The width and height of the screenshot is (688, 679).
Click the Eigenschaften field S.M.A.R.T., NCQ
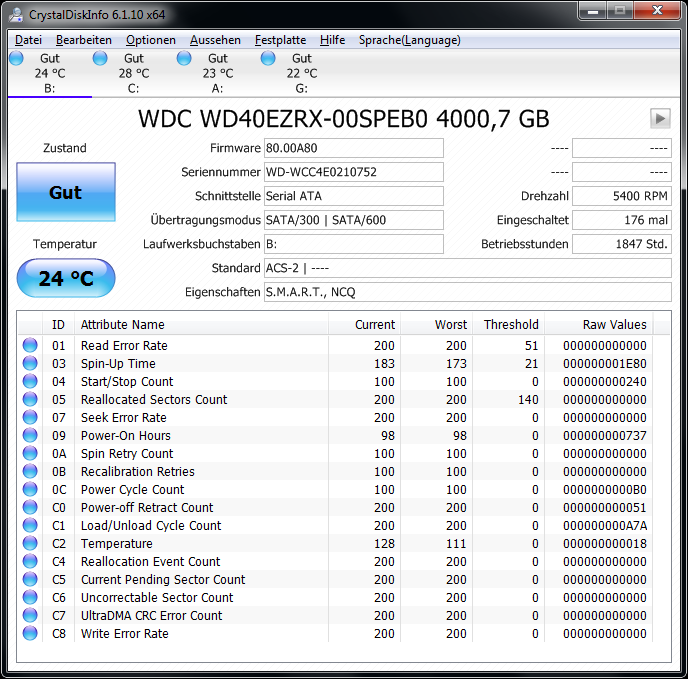coord(468,292)
